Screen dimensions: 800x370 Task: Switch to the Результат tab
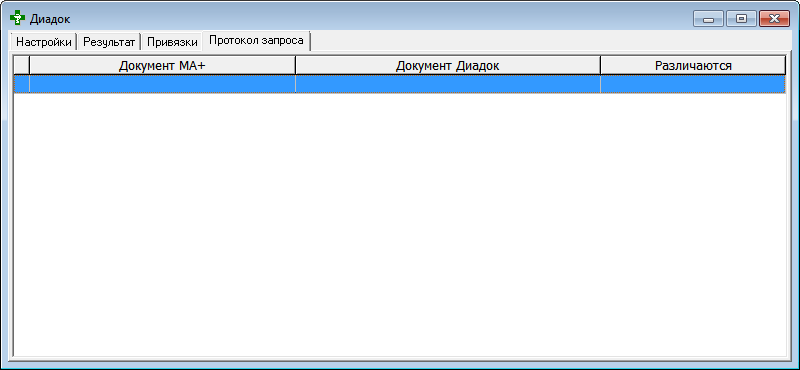(x=109, y=42)
